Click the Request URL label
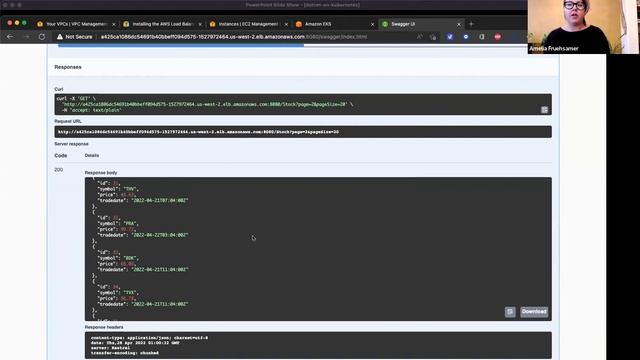Viewport: 640px width, 360px height. pyautogui.click(x=68, y=121)
